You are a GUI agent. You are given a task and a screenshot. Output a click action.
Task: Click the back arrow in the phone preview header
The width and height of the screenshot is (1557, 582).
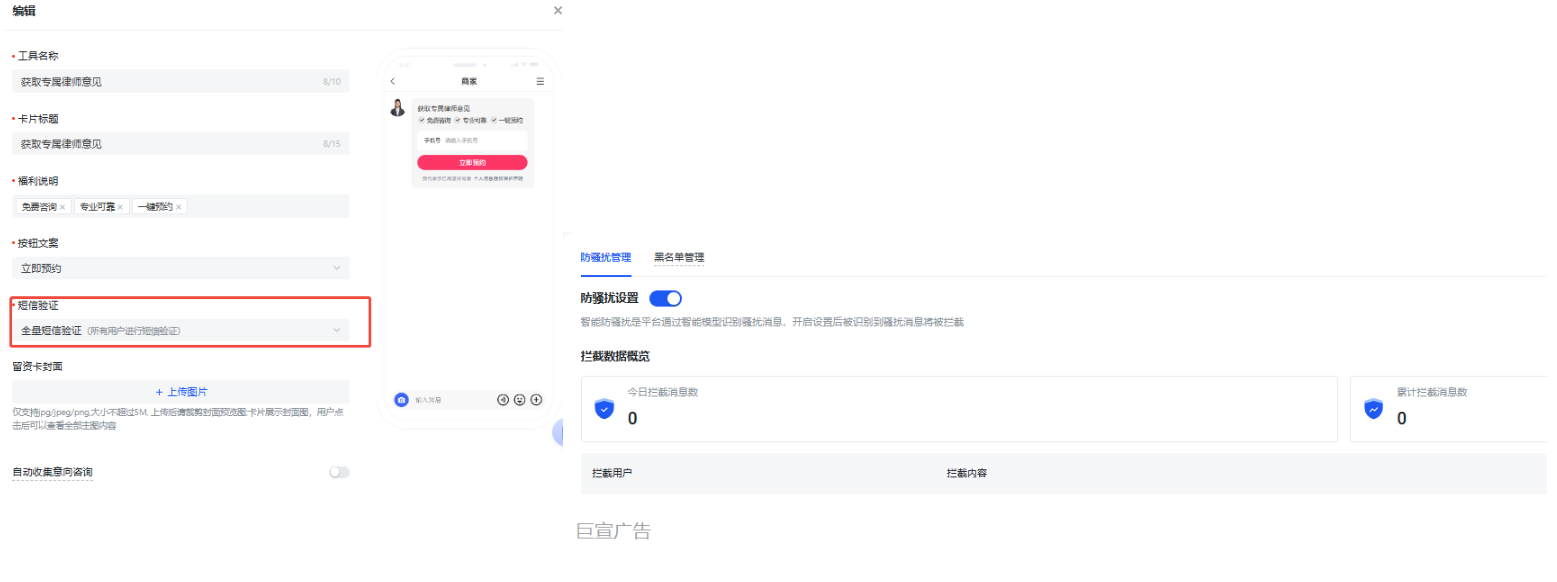pyautogui.click(x=392, y=81)
